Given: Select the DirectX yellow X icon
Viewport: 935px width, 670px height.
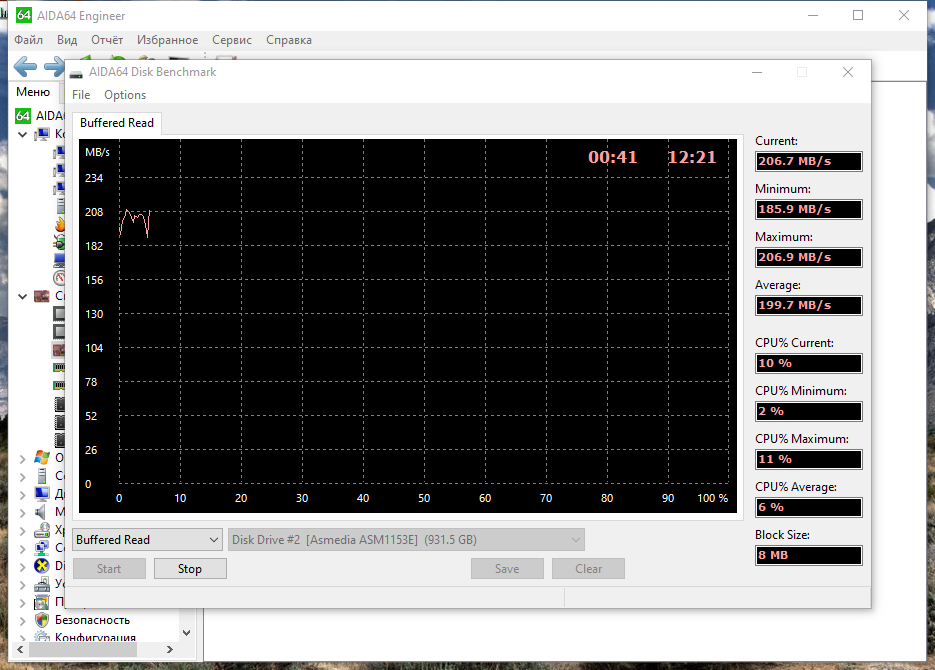Looking at the screenshot, I should pos(42,566).
